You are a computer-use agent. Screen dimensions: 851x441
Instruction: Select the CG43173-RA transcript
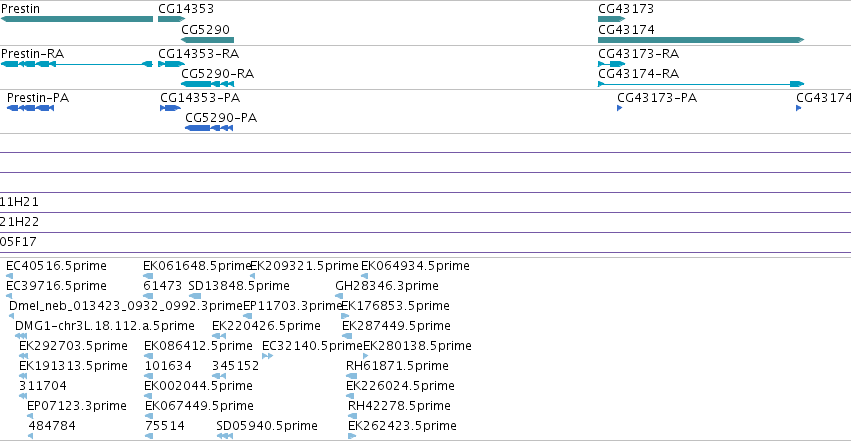(611, 64)
